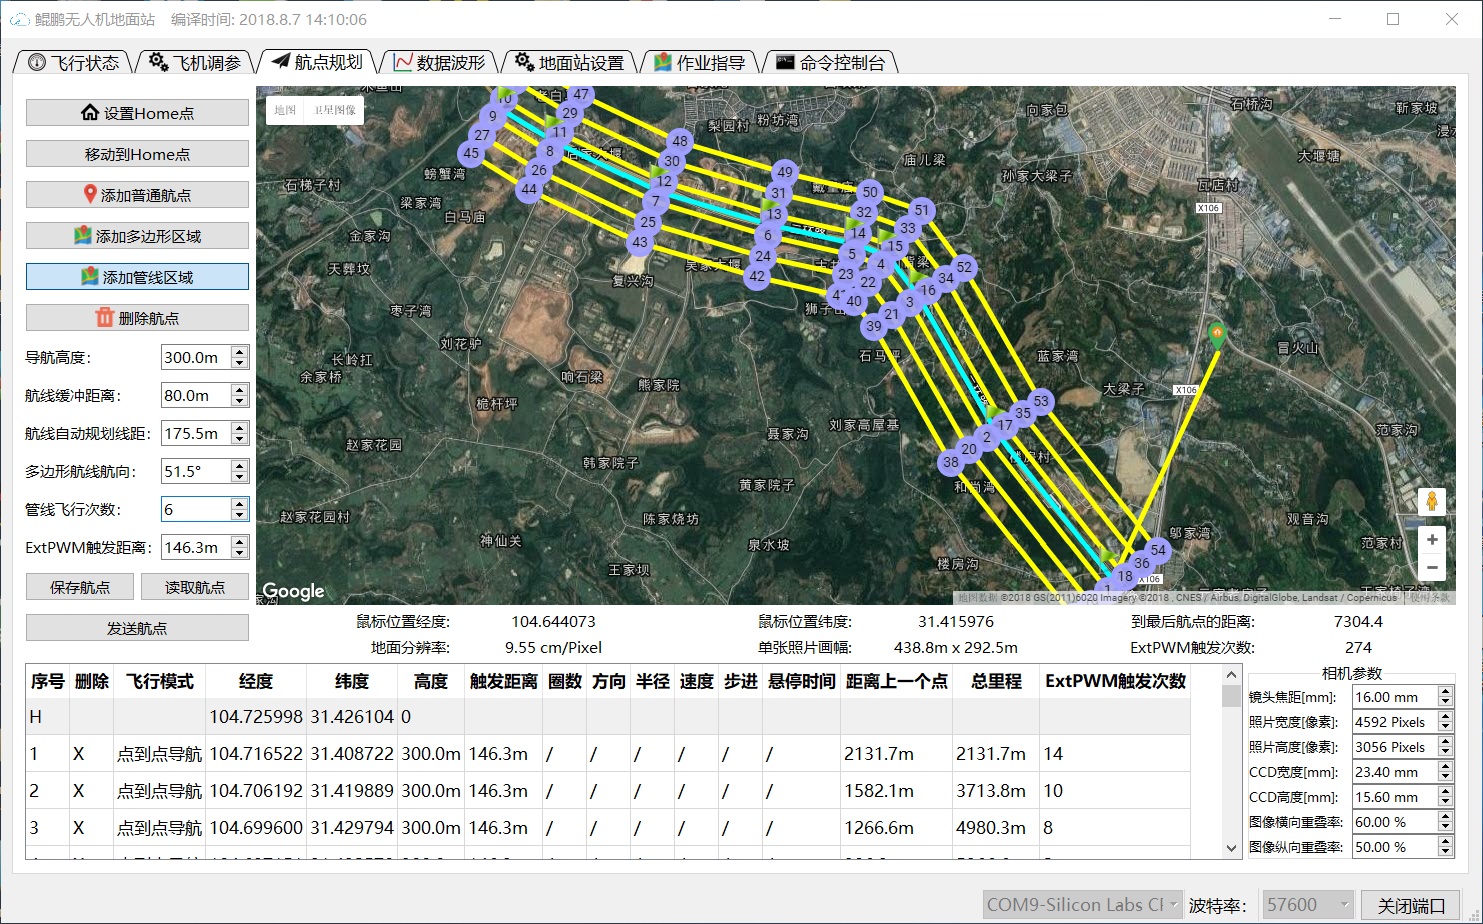Click waypoint marker 48 on the map
The height and width of the screenshot is (924, 1483).
pos(680,141)
